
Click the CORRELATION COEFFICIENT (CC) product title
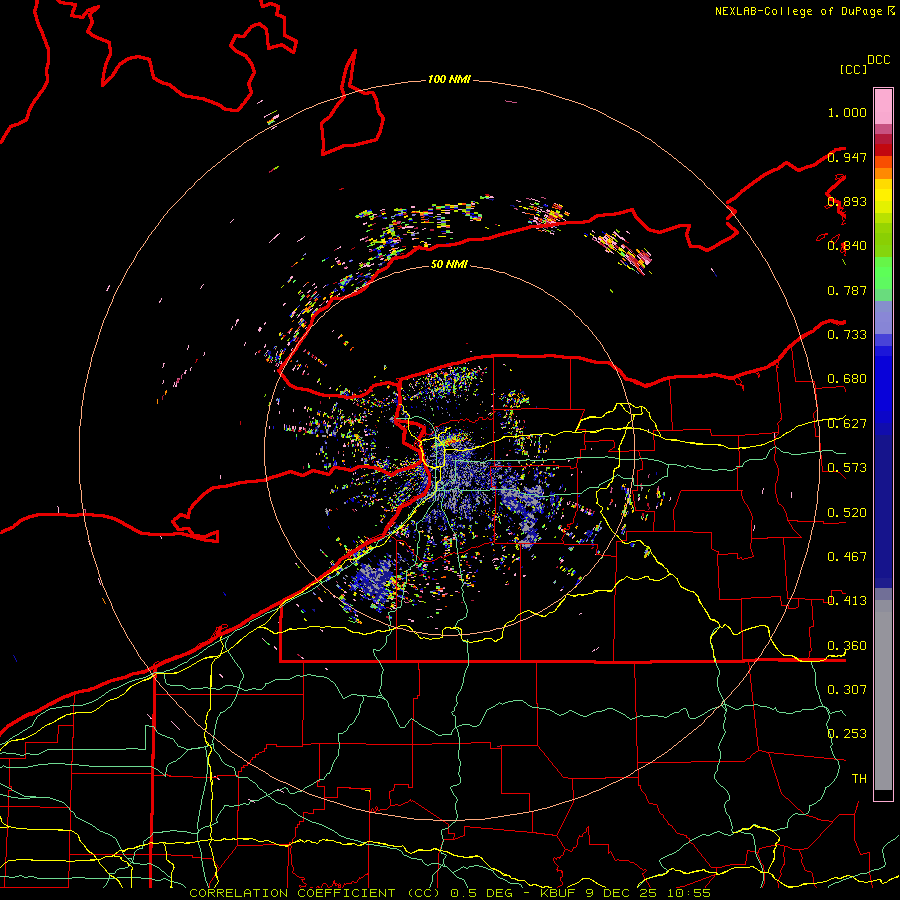[315, 893]
